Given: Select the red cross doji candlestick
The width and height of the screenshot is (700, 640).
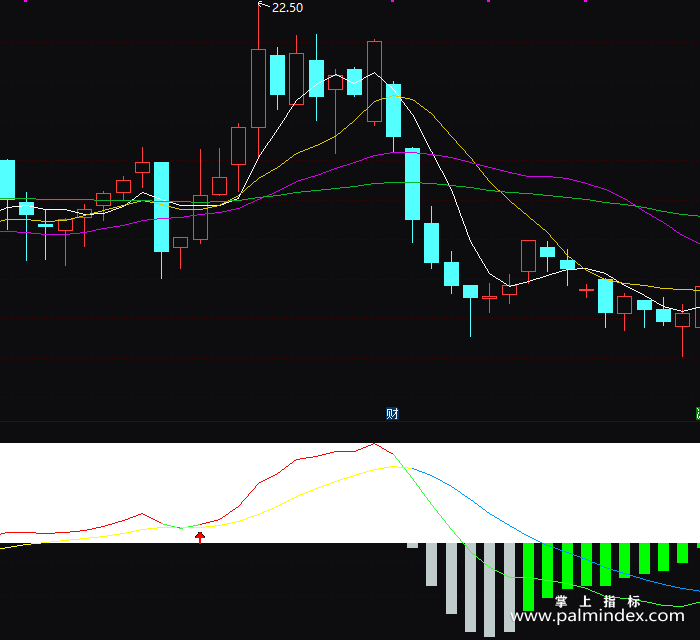Looking at the screenshot, I should pos(586,291).
